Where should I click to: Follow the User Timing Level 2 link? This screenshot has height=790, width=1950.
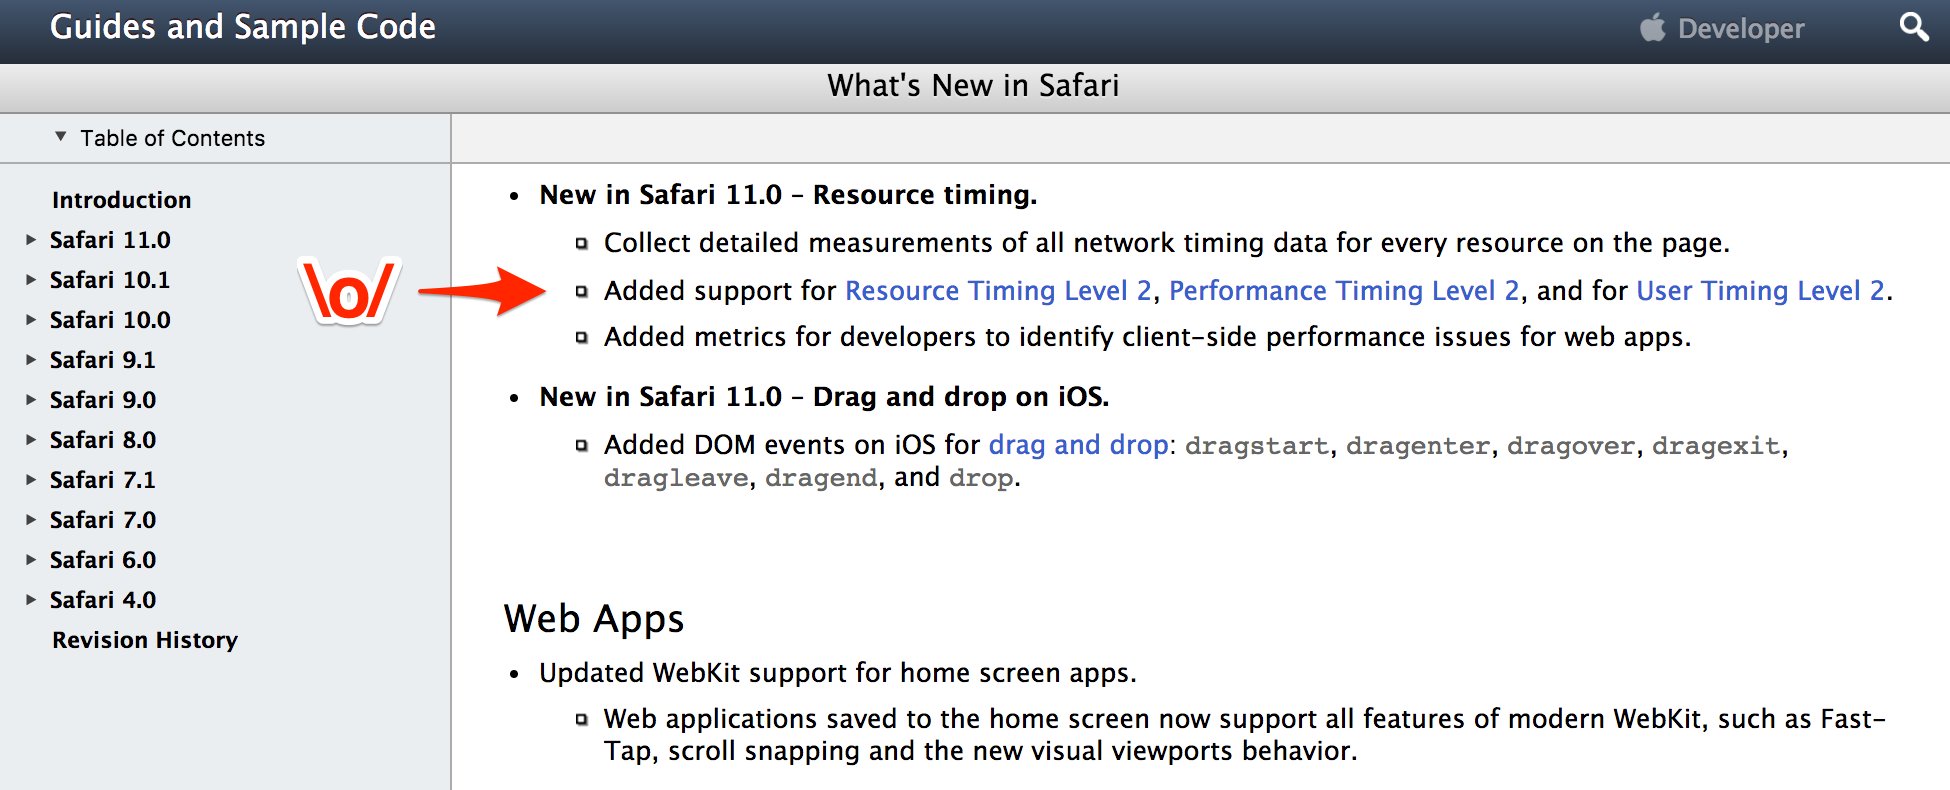1761,291
